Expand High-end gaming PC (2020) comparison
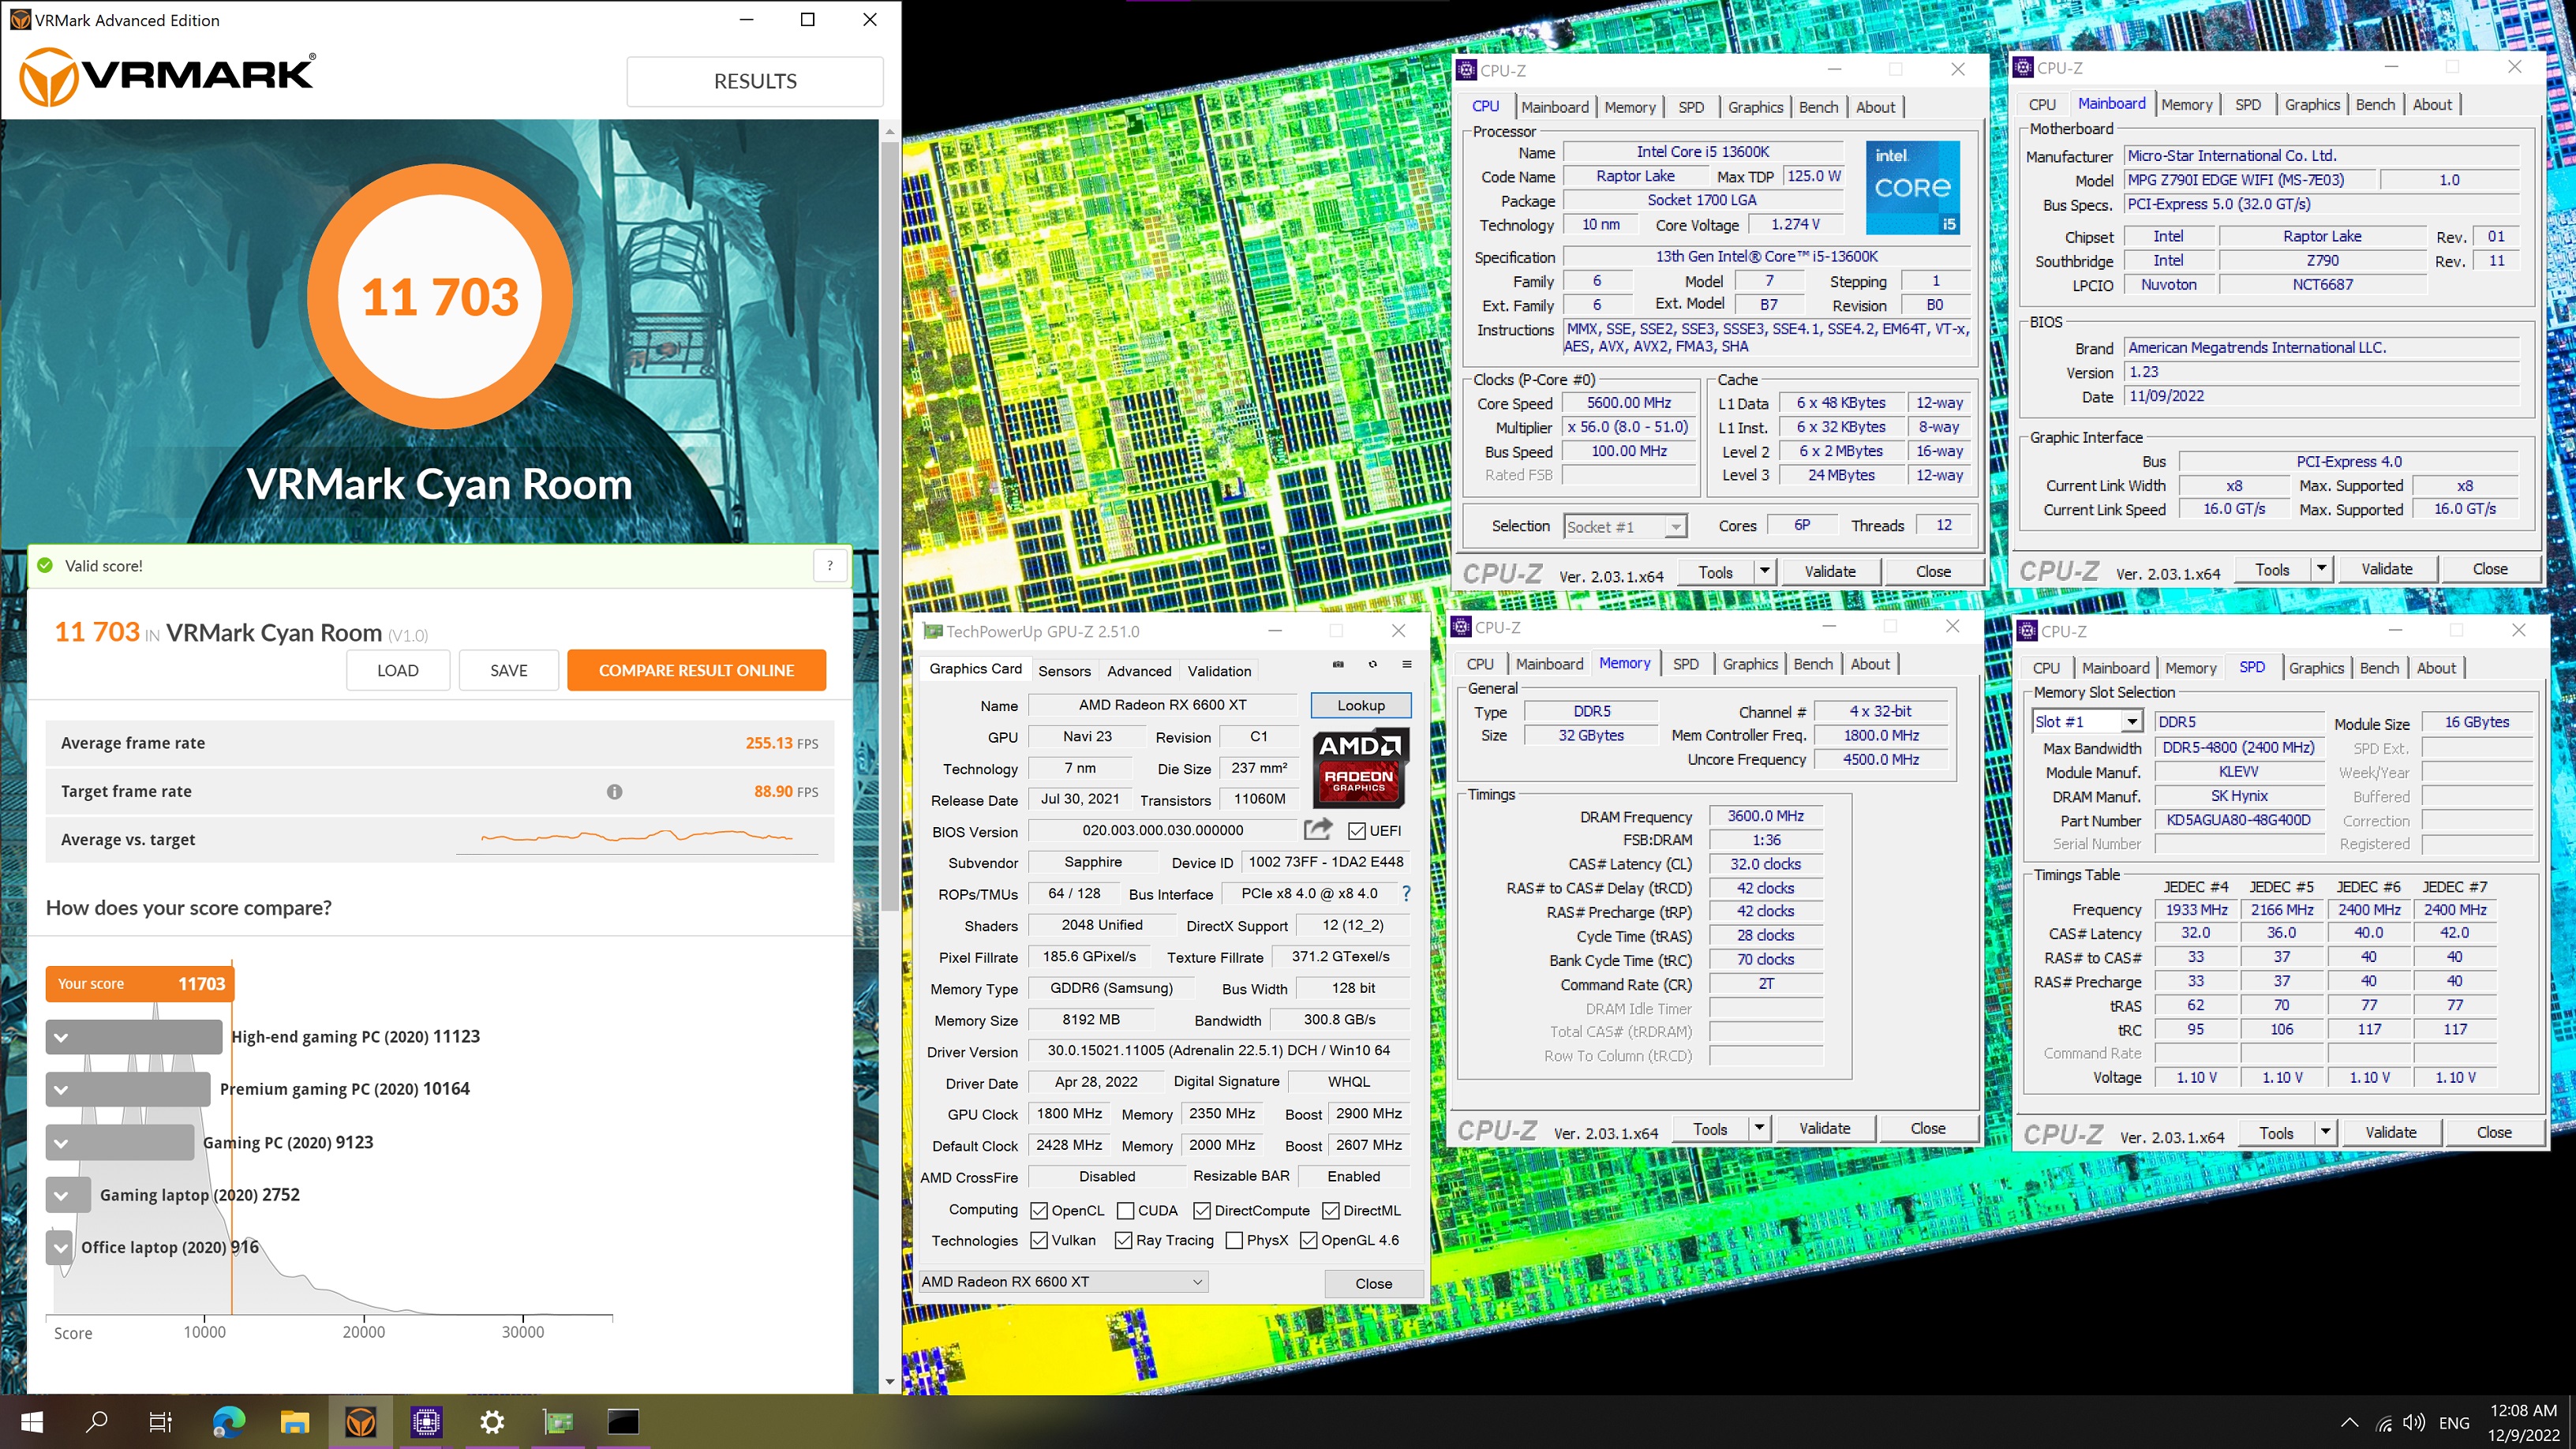 click(x=61, y=1037)
